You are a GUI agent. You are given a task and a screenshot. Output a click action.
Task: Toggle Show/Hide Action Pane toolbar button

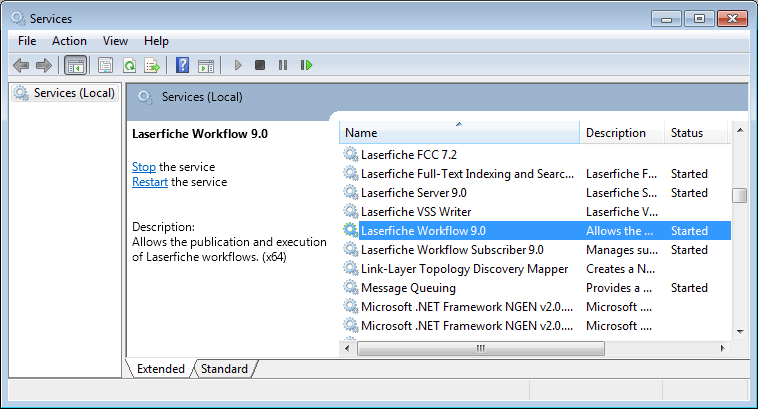tap(205, 65)
